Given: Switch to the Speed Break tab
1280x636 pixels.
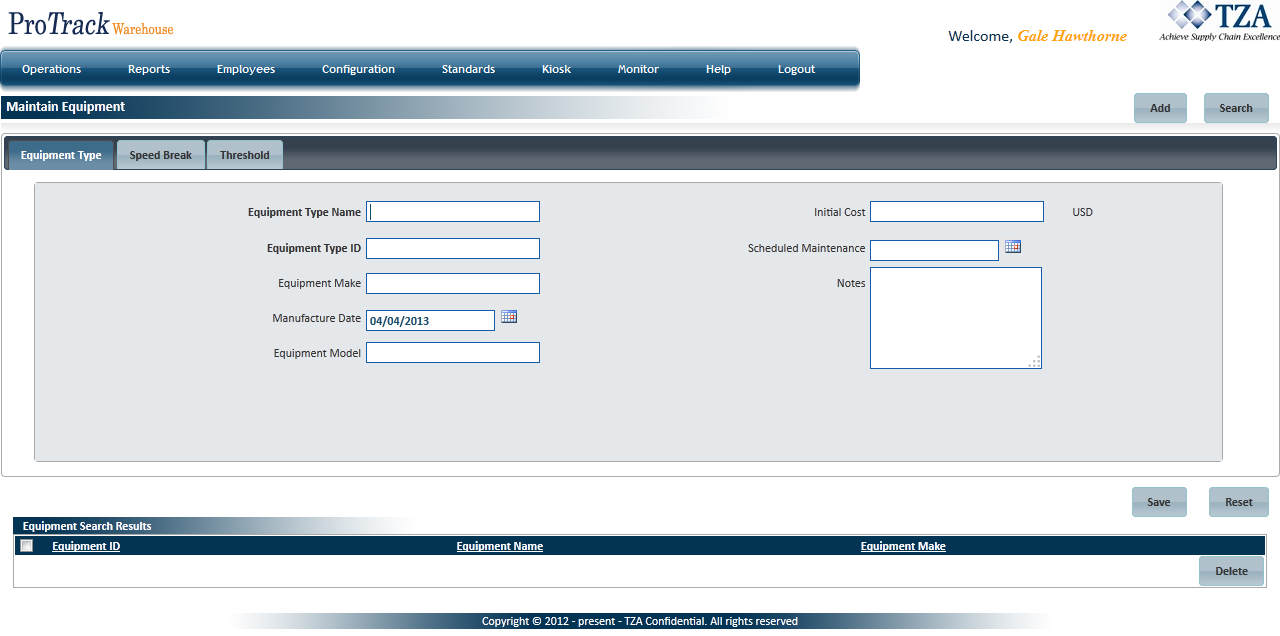Looking at the screenshot, I should 161,156.
